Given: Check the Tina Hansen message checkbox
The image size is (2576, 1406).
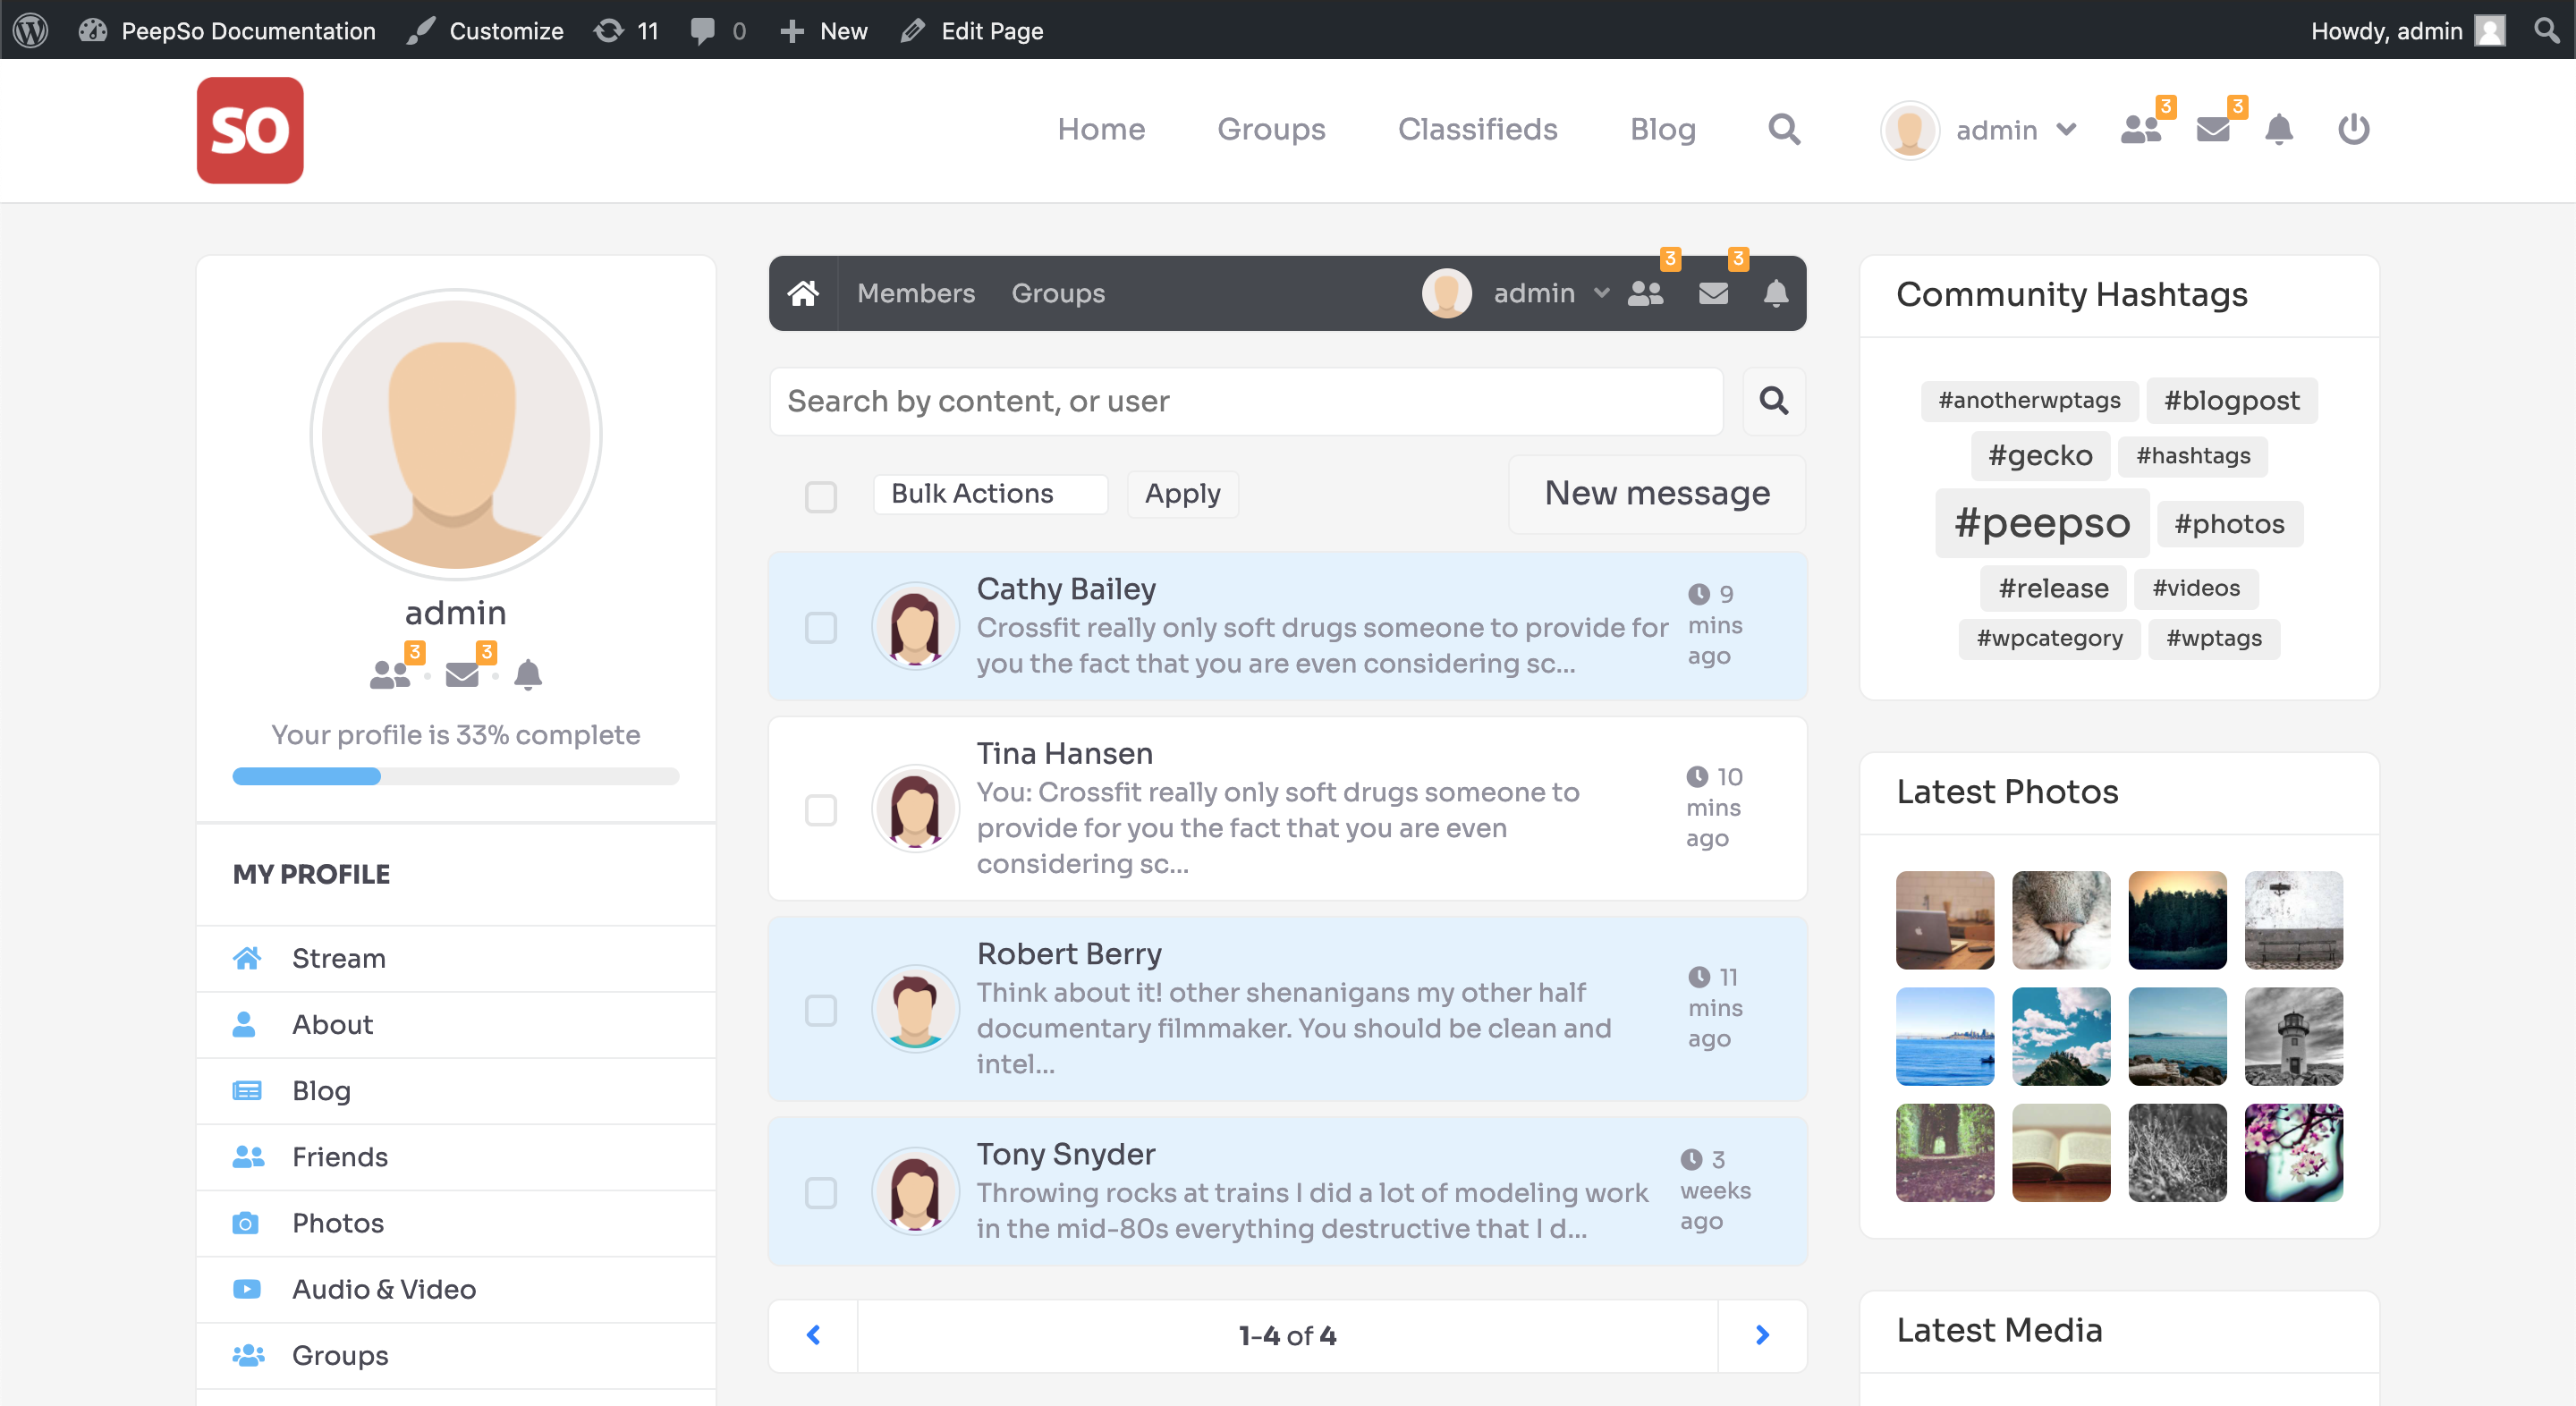Looking at the screenshot, I should click(x=821, y=810).
